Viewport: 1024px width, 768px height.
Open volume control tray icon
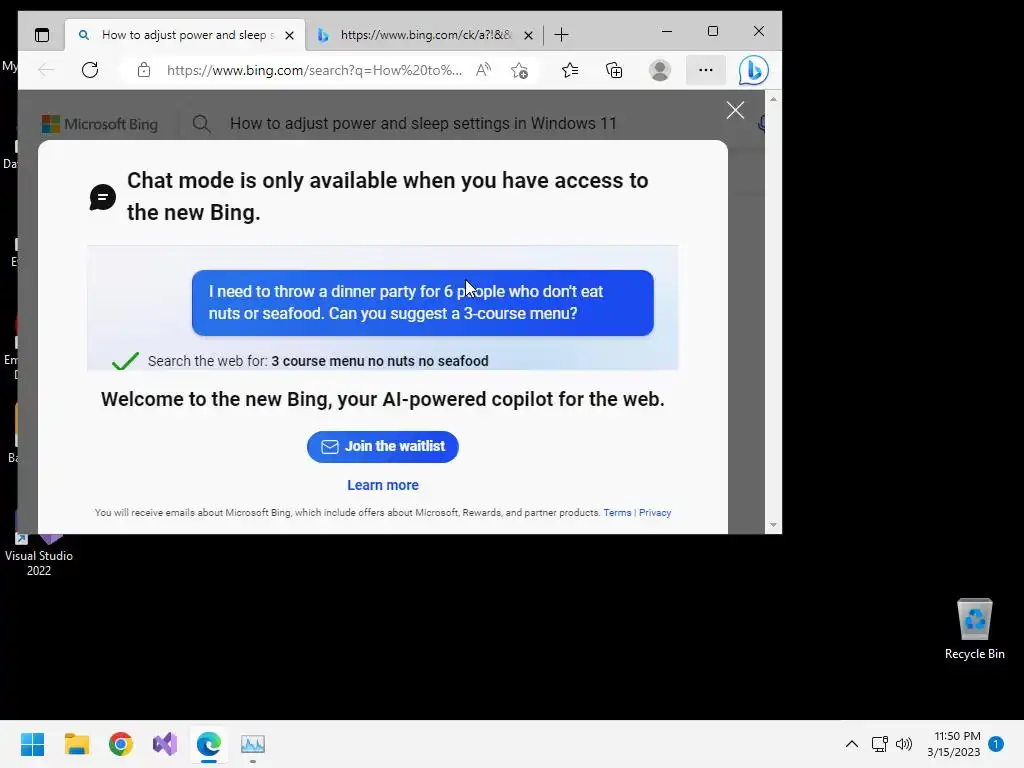(x=904, y=744)
